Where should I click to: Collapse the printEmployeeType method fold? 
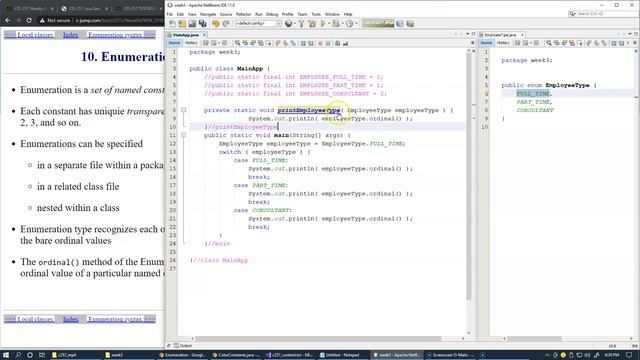coord(183,110)
